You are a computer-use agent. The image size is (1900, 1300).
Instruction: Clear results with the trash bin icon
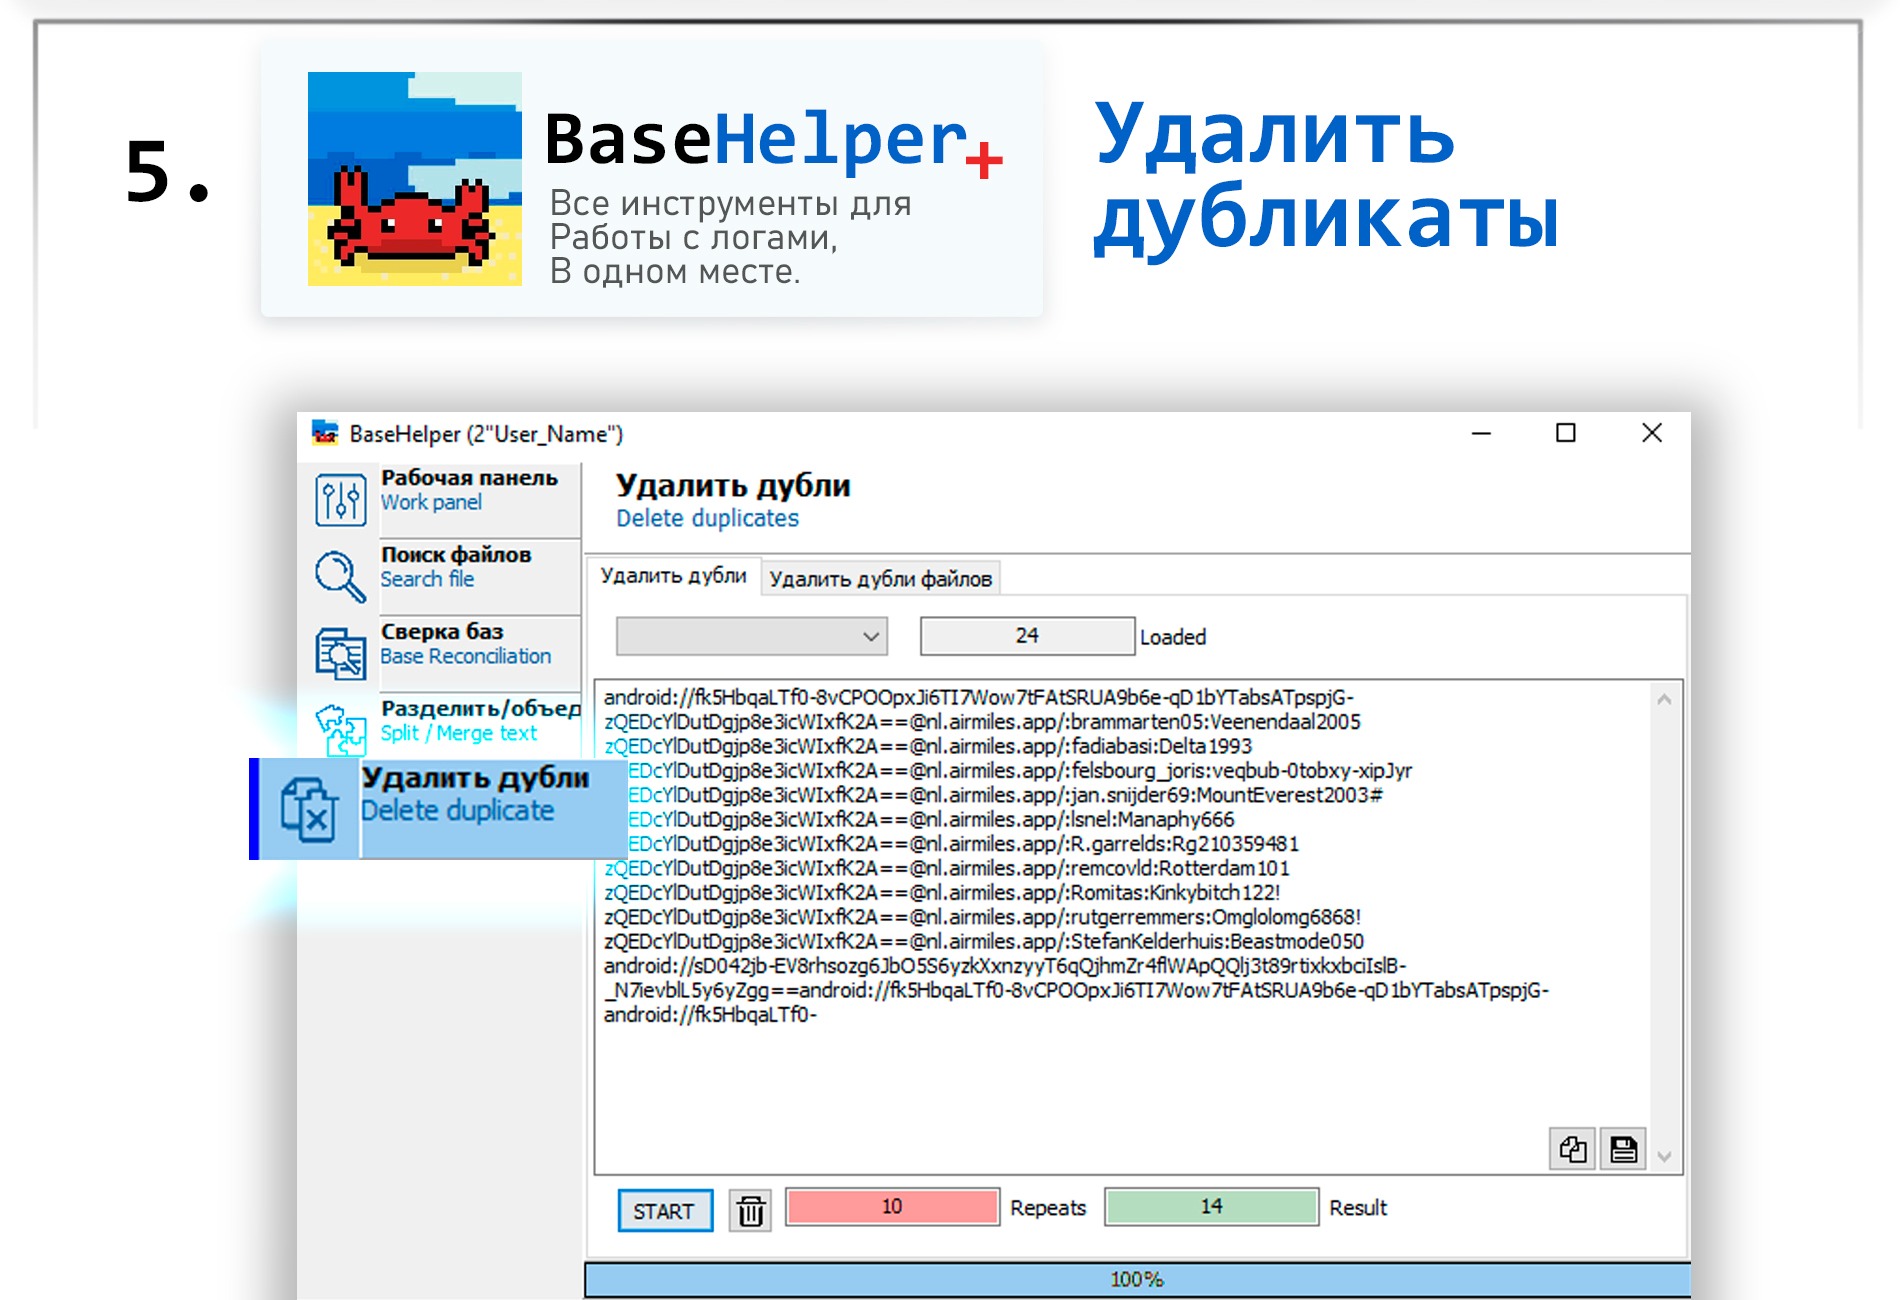[750, 1210]
